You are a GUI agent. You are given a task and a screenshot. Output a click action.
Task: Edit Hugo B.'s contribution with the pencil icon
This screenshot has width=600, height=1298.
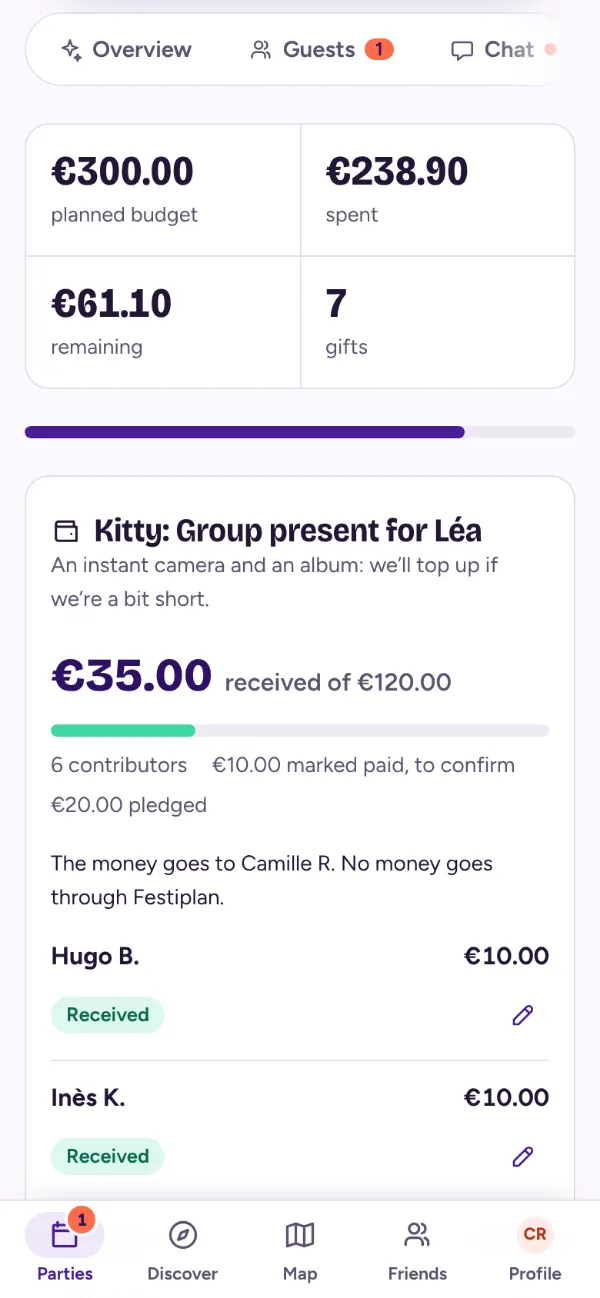click(522, 1015)
